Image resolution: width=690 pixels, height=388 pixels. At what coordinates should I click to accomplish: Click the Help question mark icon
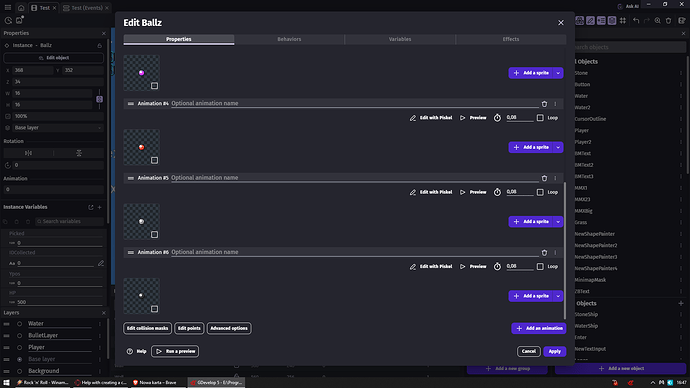point(130,351)
